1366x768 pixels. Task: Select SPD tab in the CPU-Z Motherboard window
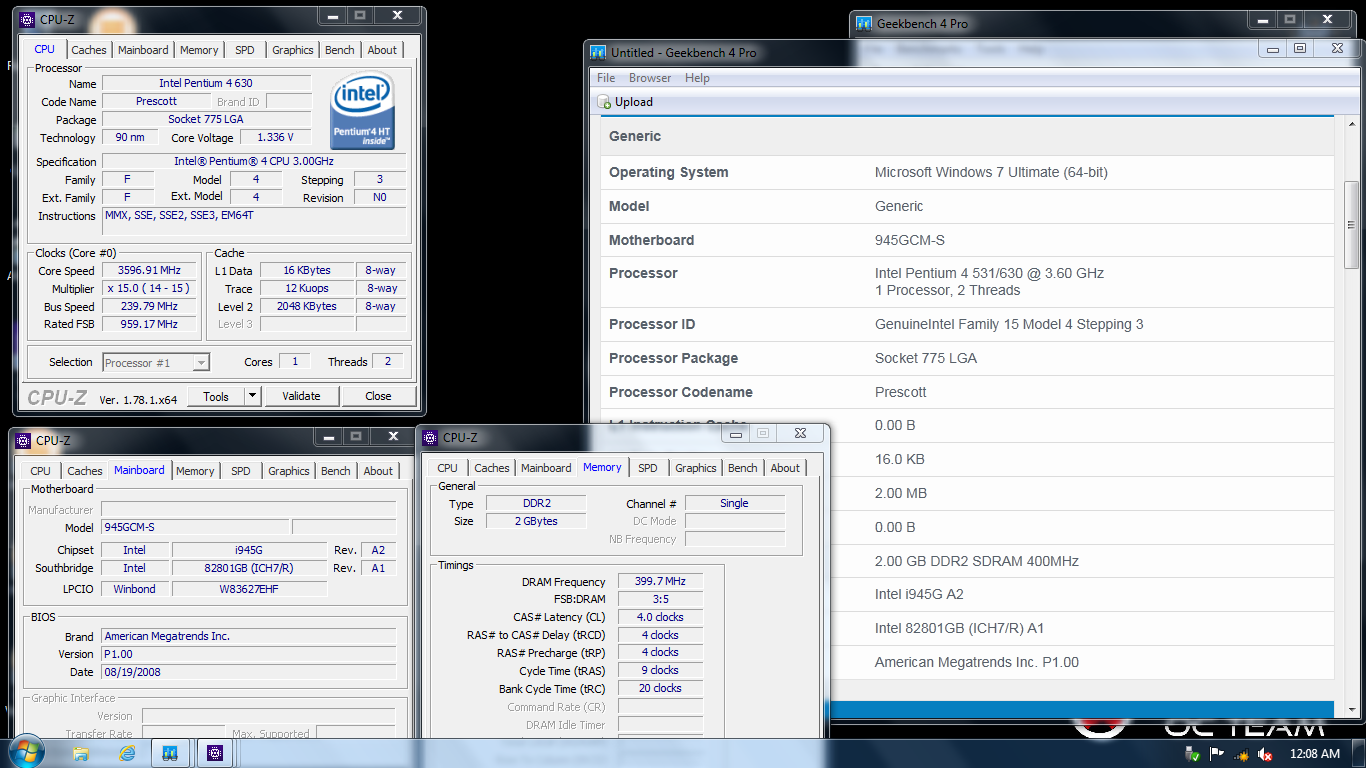(x=241, y=471)
